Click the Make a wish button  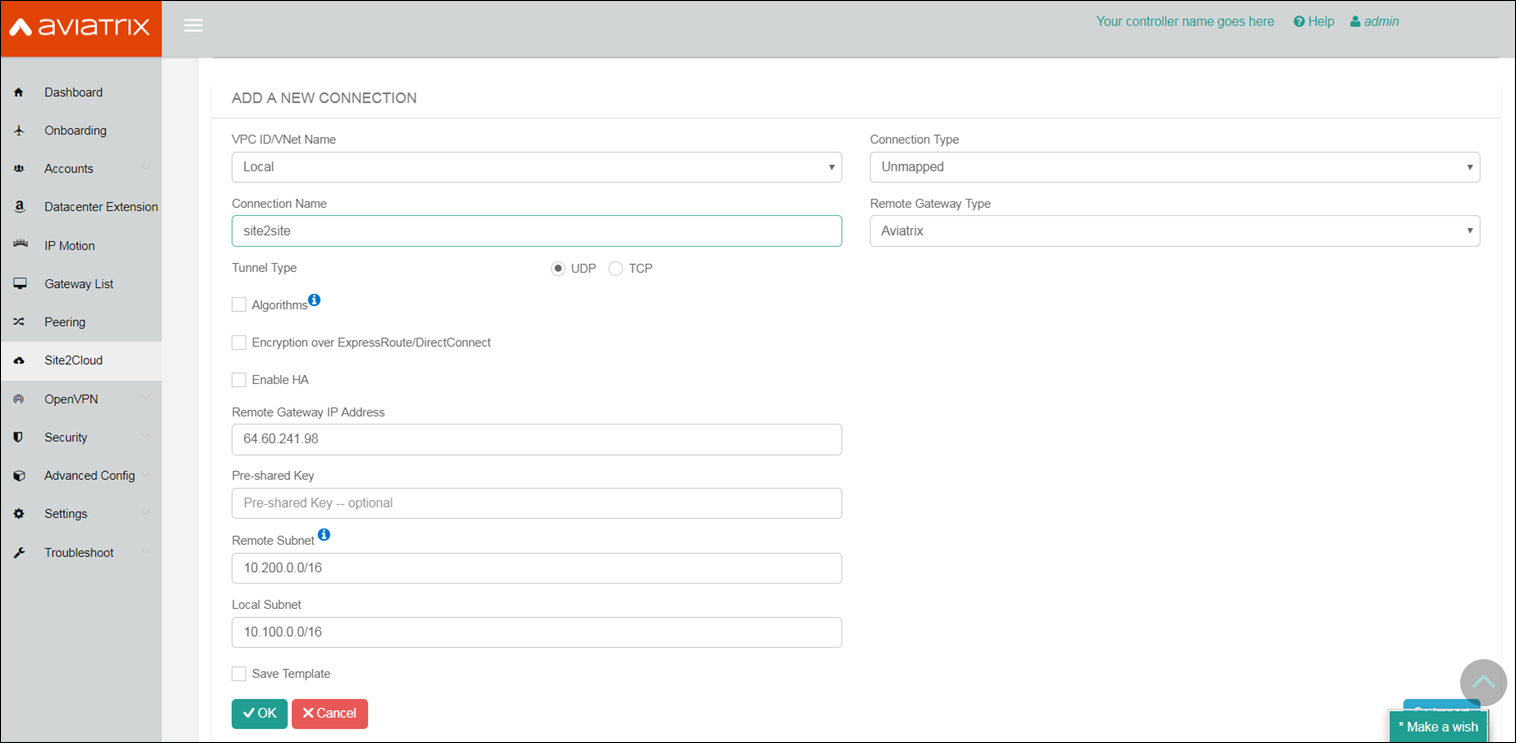[x=1438, y=727]
